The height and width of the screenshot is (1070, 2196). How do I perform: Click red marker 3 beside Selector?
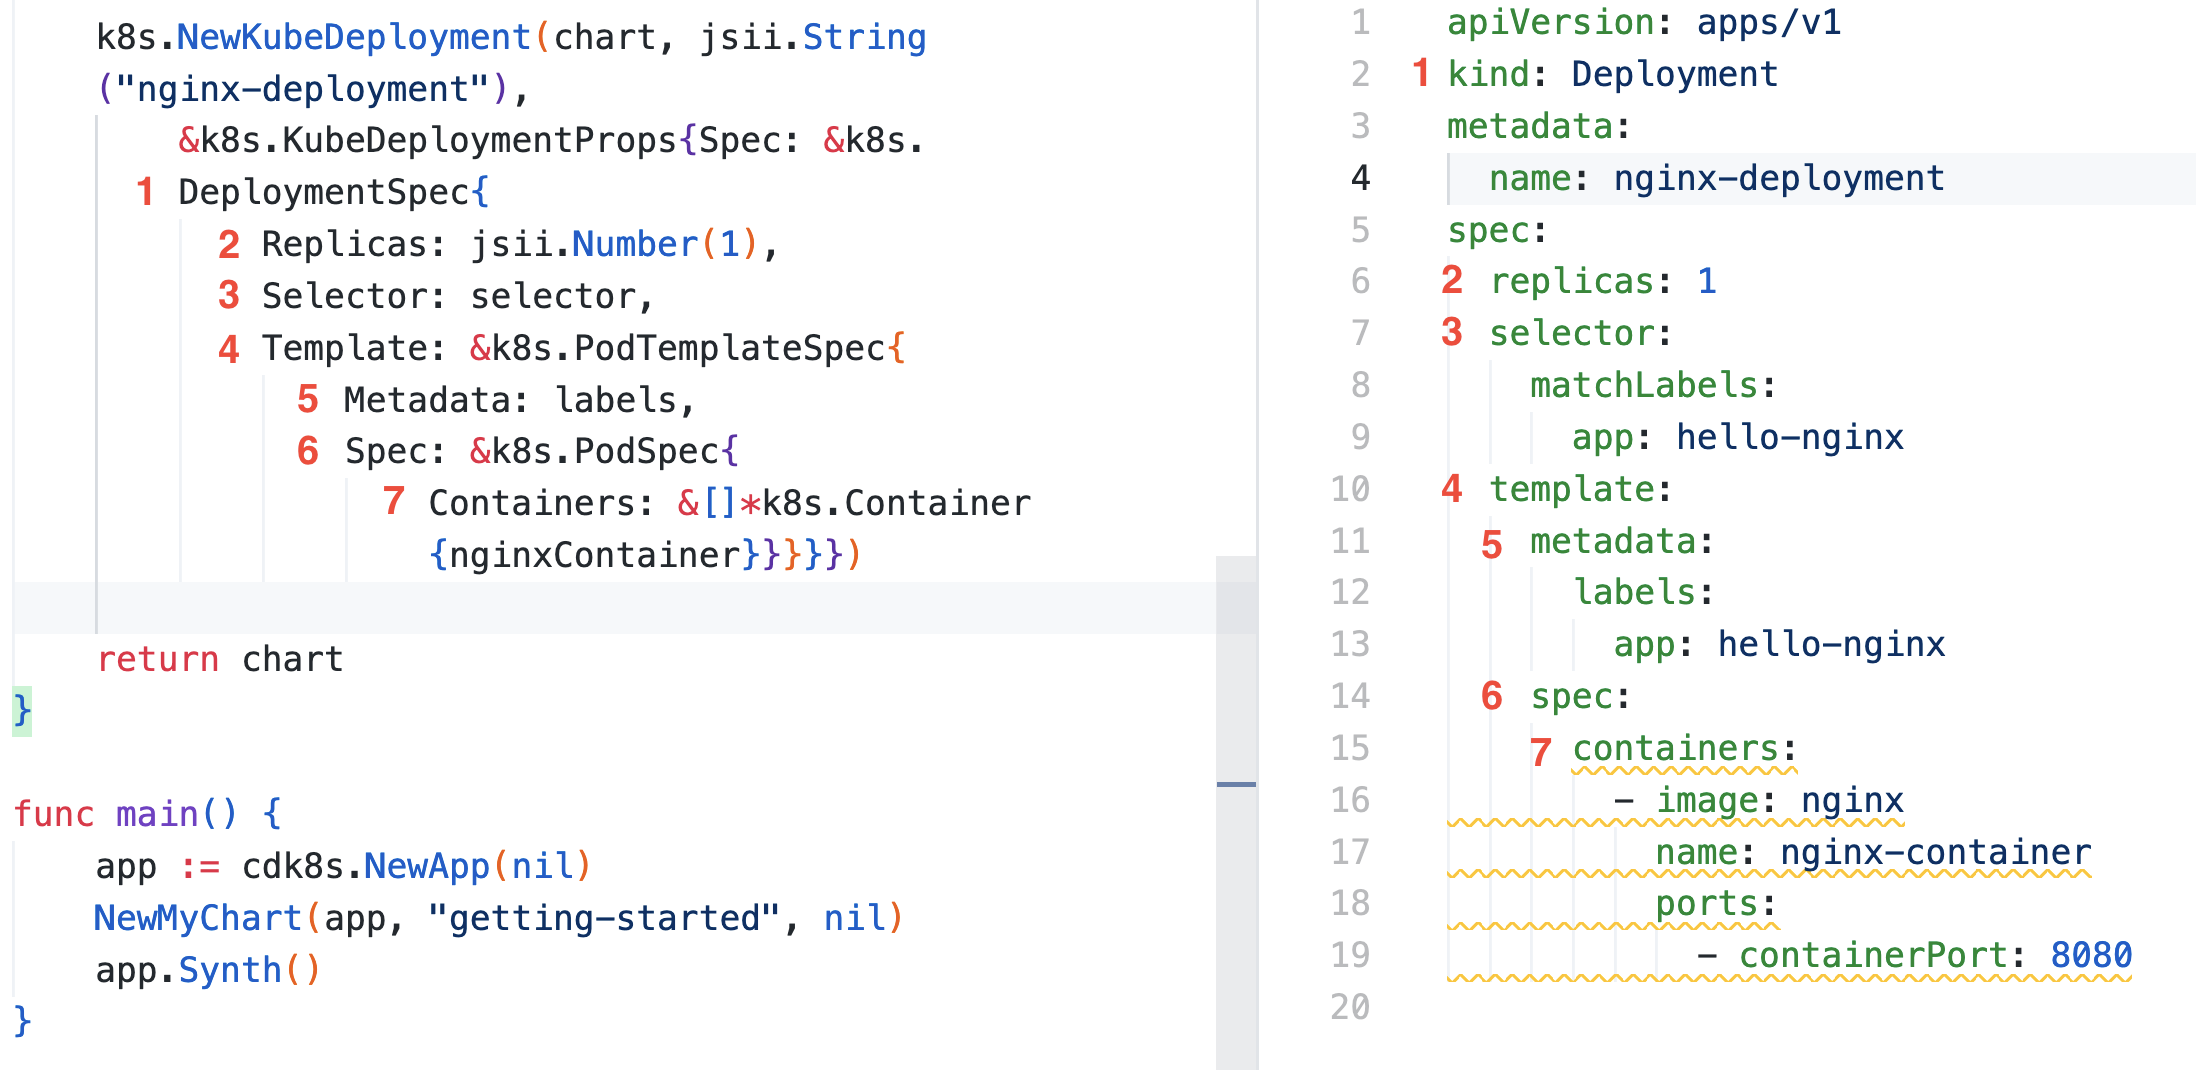coord(228,296)
